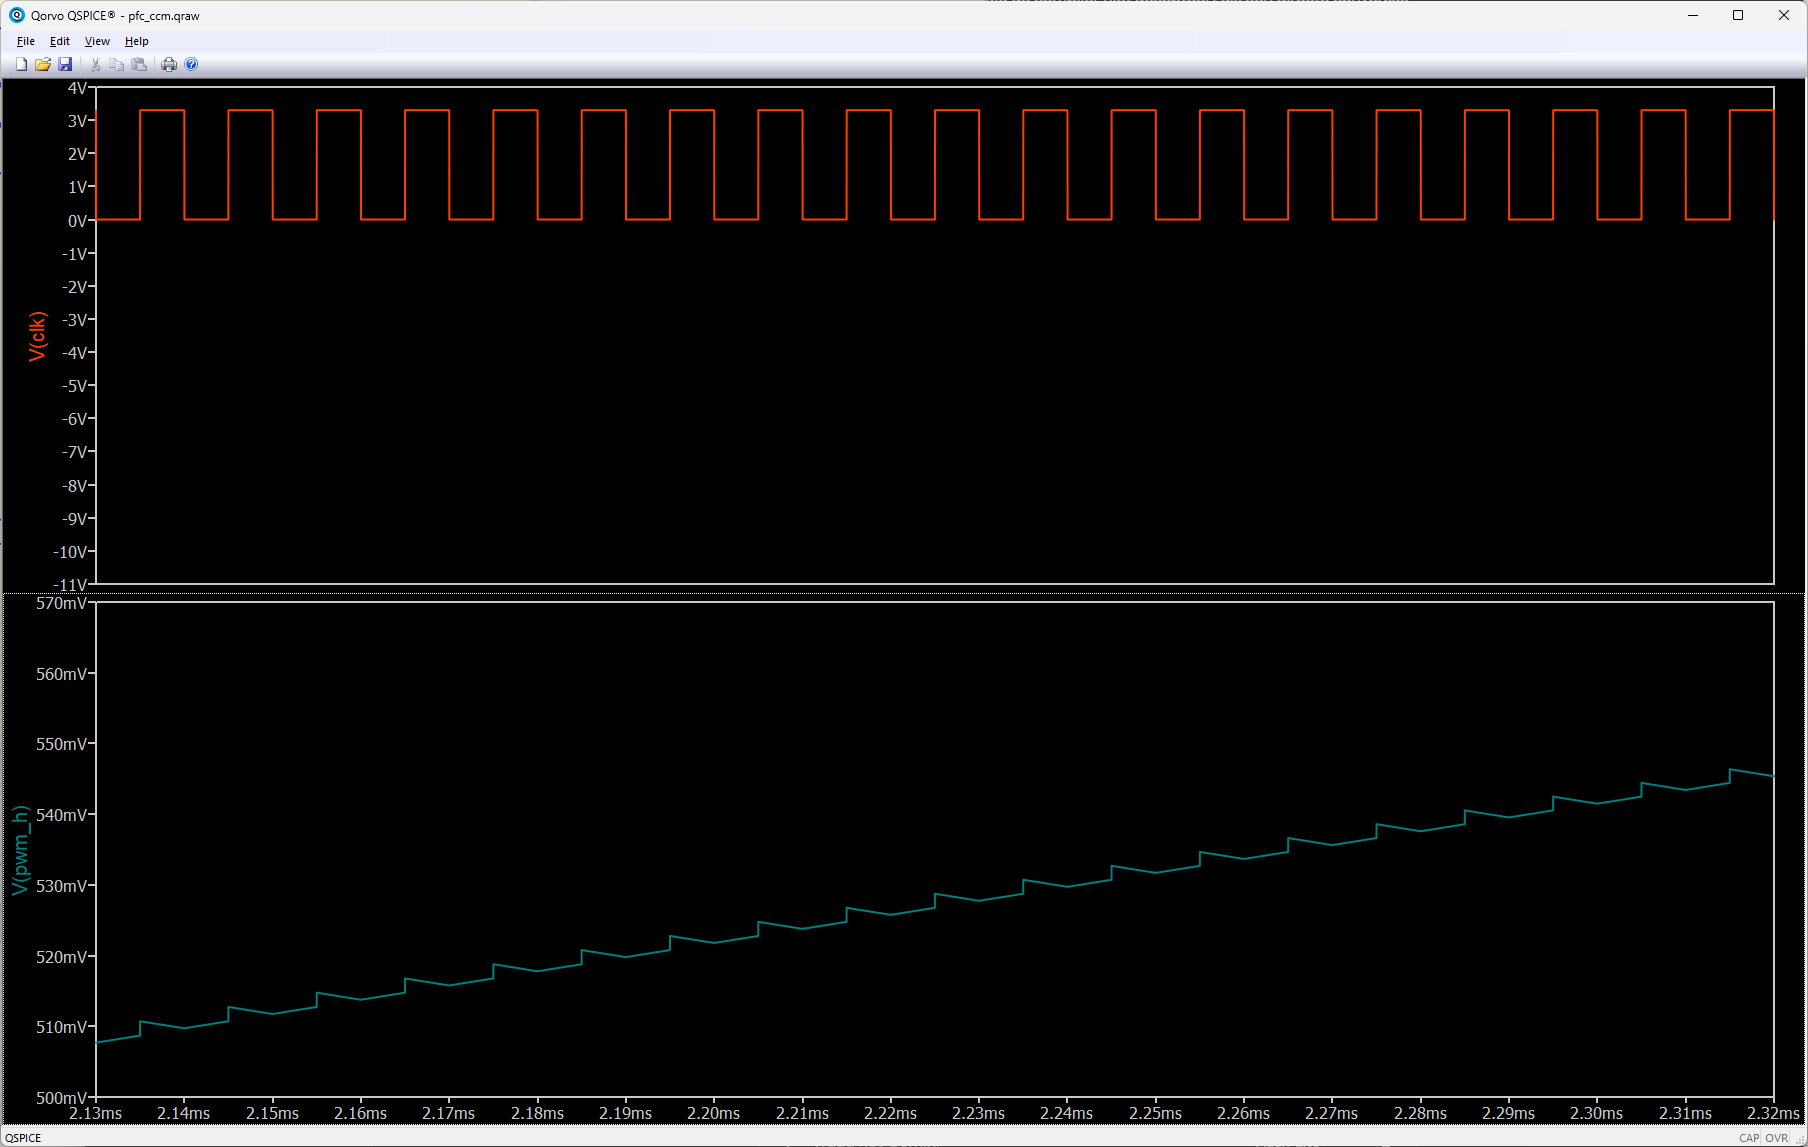Click the -5V axis label
Viewport: 1808px width, 1147px height.
coord(74,386)
